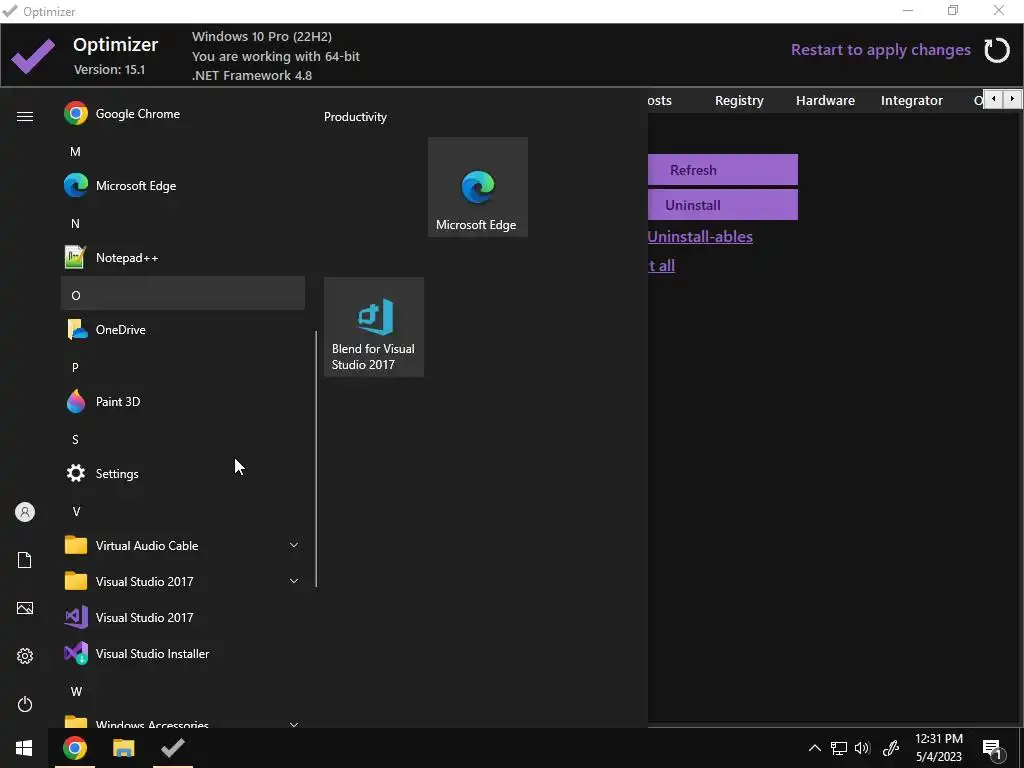
Task: Expand the Start menu hamburger navigation
Action: click(x=25, y=116)
